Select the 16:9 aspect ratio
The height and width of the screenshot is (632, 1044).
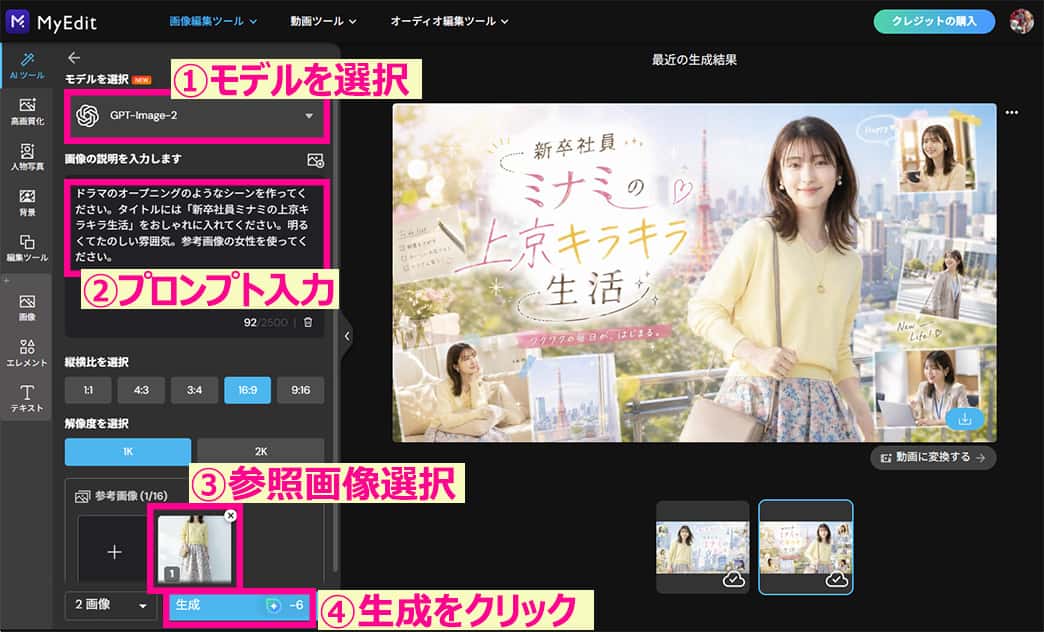coord(248,390)
